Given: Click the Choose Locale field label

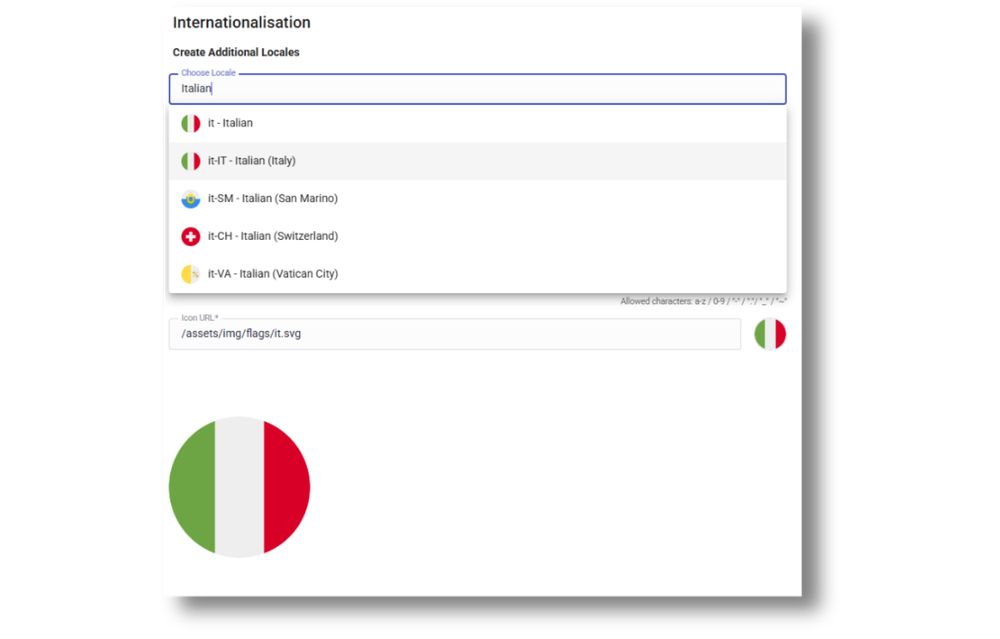Looking at the screenshot, I should click(207, 72).
